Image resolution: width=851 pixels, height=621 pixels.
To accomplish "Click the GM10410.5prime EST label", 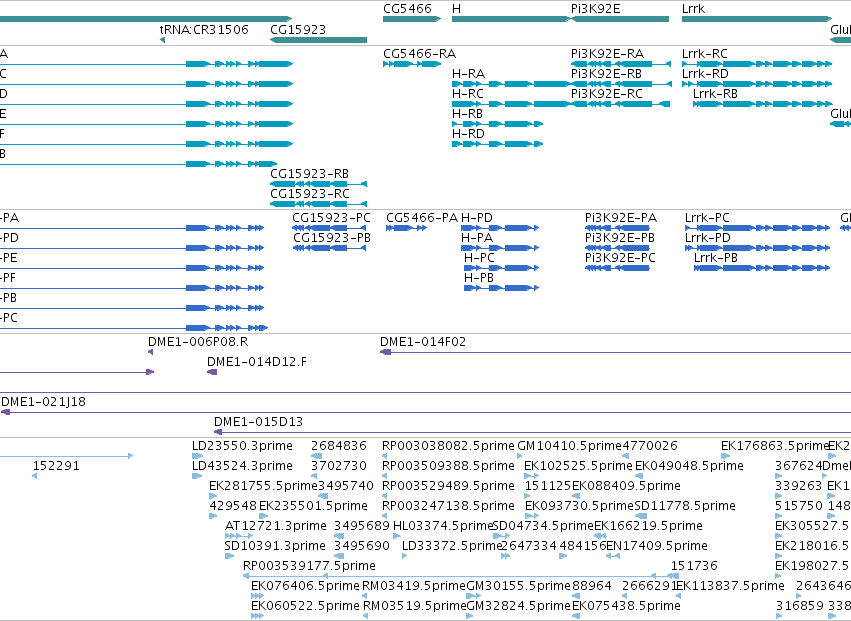I will click(x=569, y=446).
